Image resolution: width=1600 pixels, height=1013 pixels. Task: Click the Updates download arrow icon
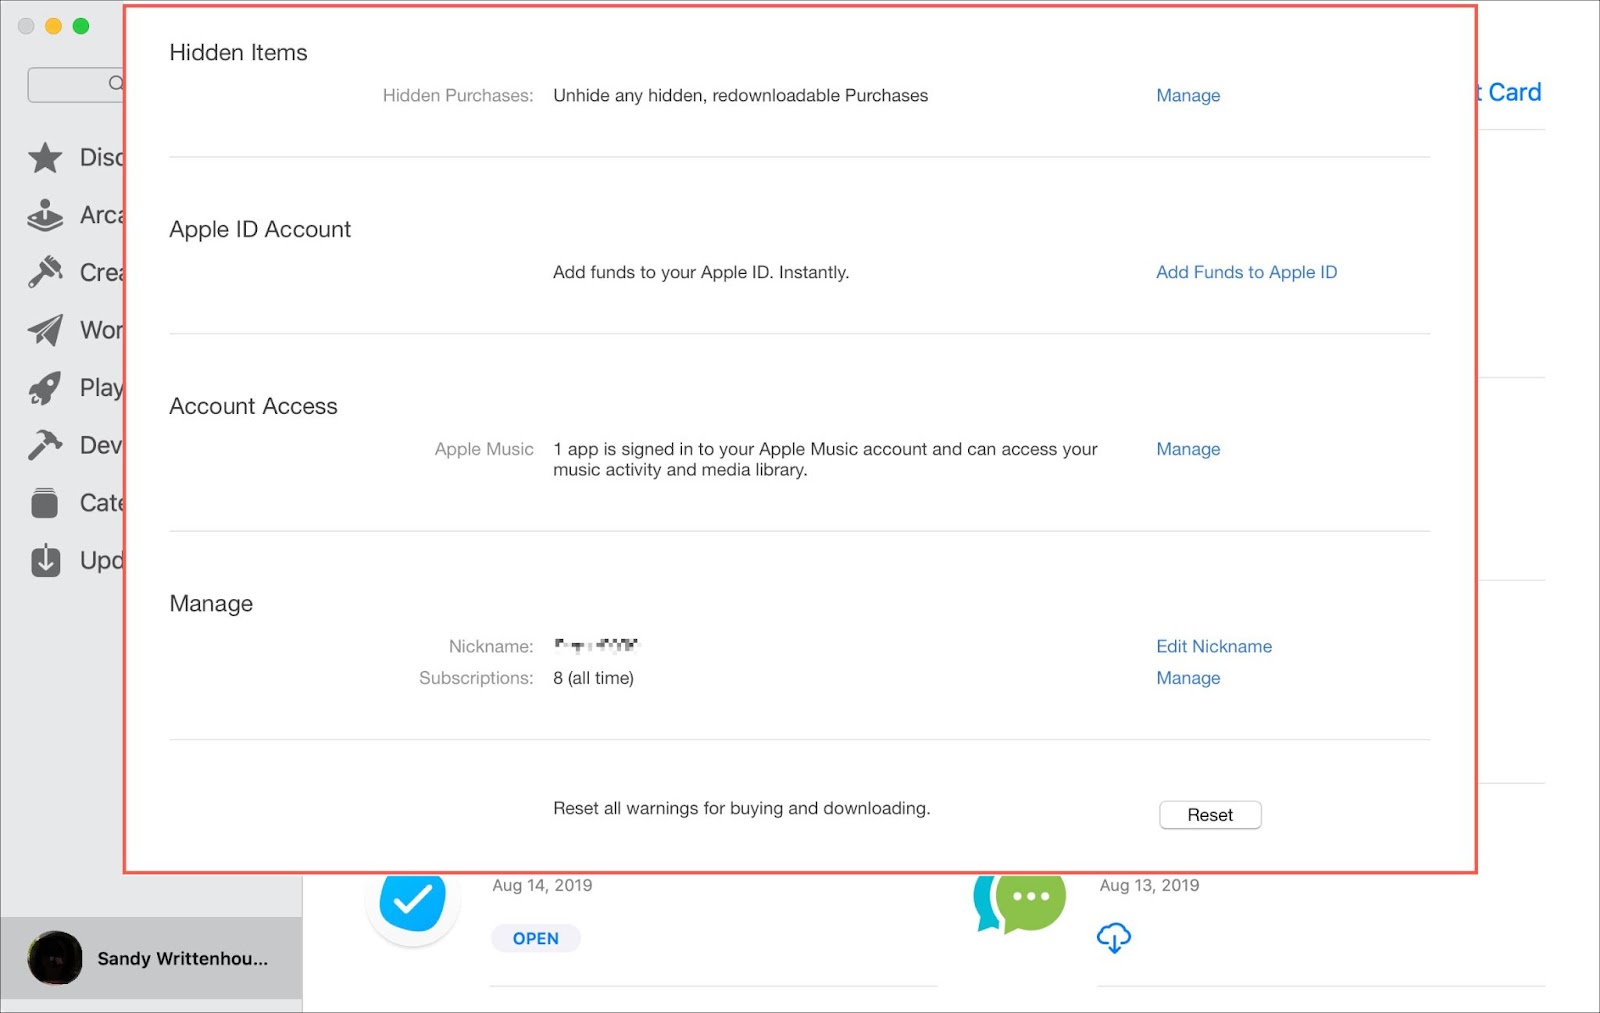click(x=45, y=560)
